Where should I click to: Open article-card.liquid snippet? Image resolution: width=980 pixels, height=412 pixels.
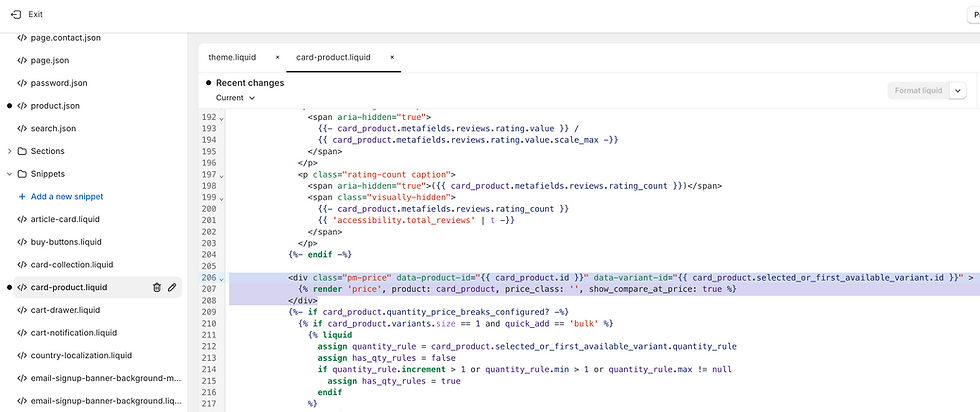pos(65,219)
